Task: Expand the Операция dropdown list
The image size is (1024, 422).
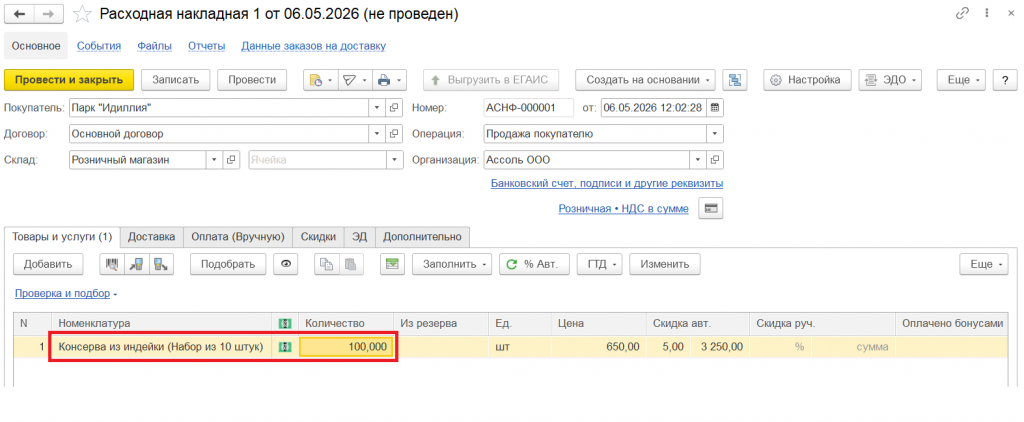Action: (715, 134)
